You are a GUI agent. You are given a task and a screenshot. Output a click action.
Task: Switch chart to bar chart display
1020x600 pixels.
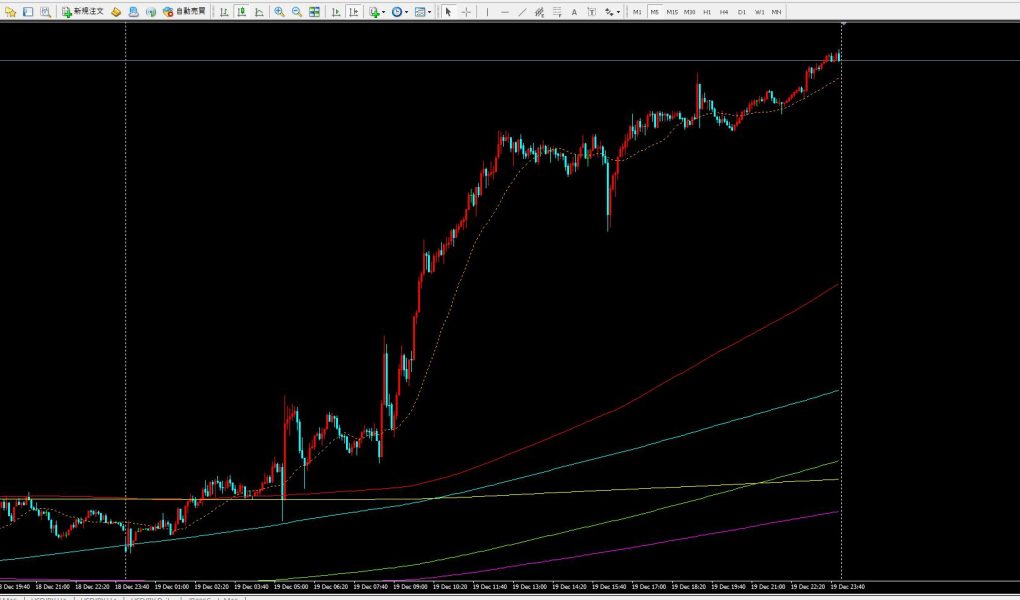(224, 12)
